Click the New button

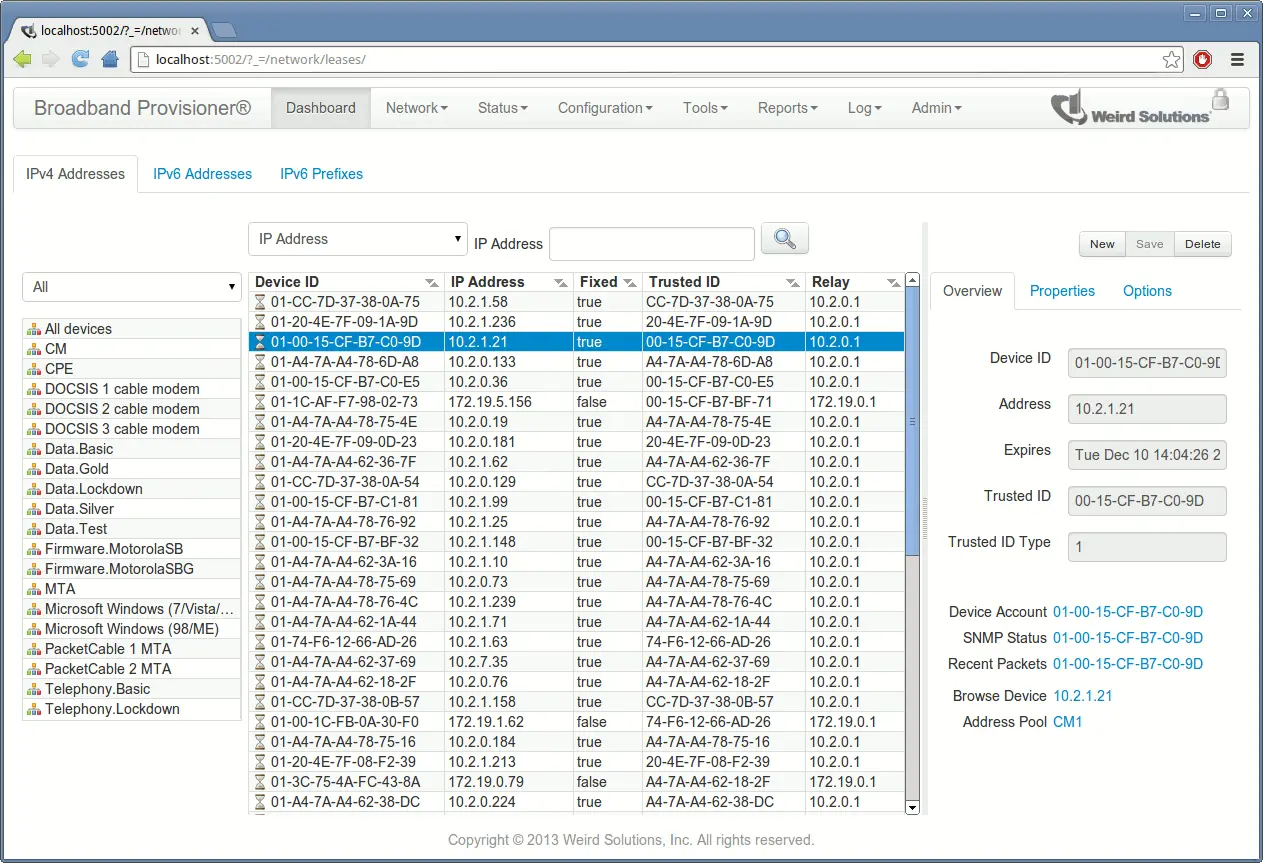(x=1101, y=243)
